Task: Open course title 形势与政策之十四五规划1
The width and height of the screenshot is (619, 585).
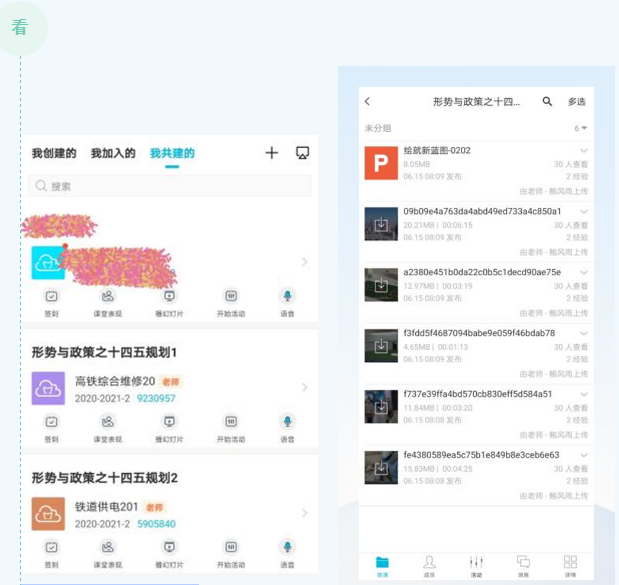Action: pyautogui.click(x=104, y=352)
